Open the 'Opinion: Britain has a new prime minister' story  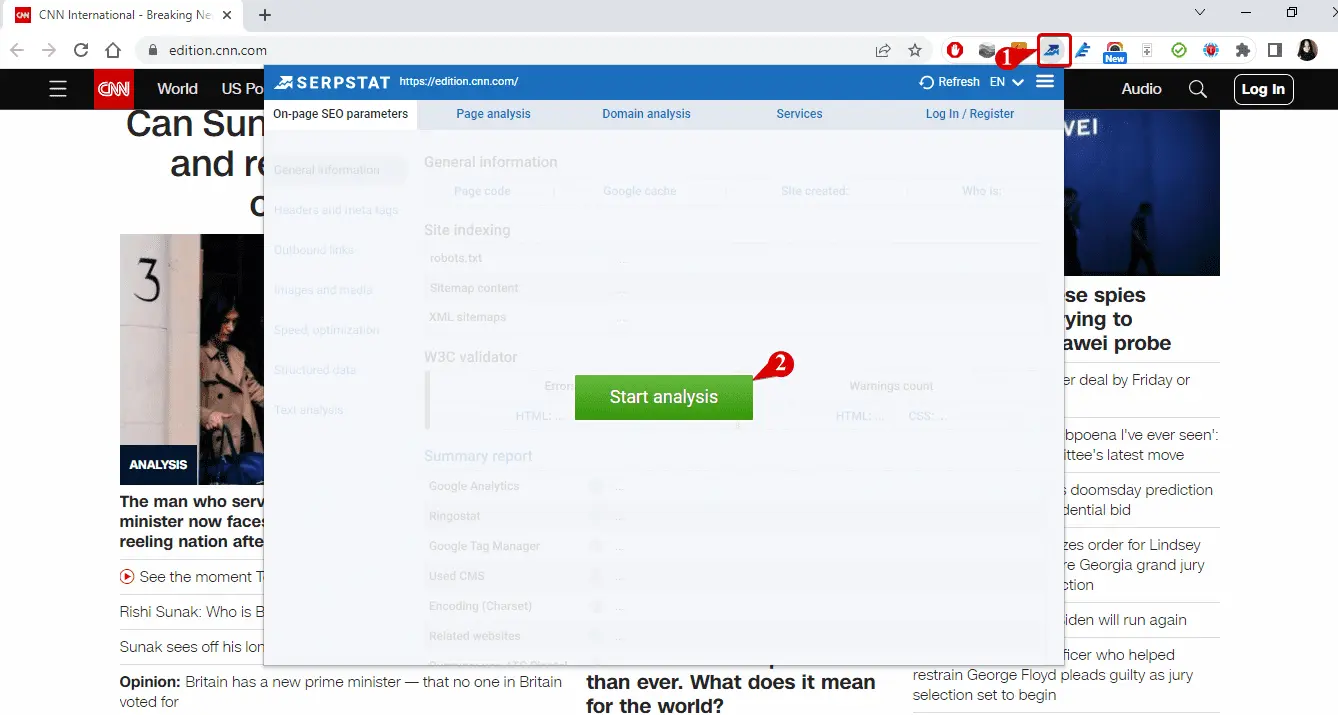pos(341,692)
